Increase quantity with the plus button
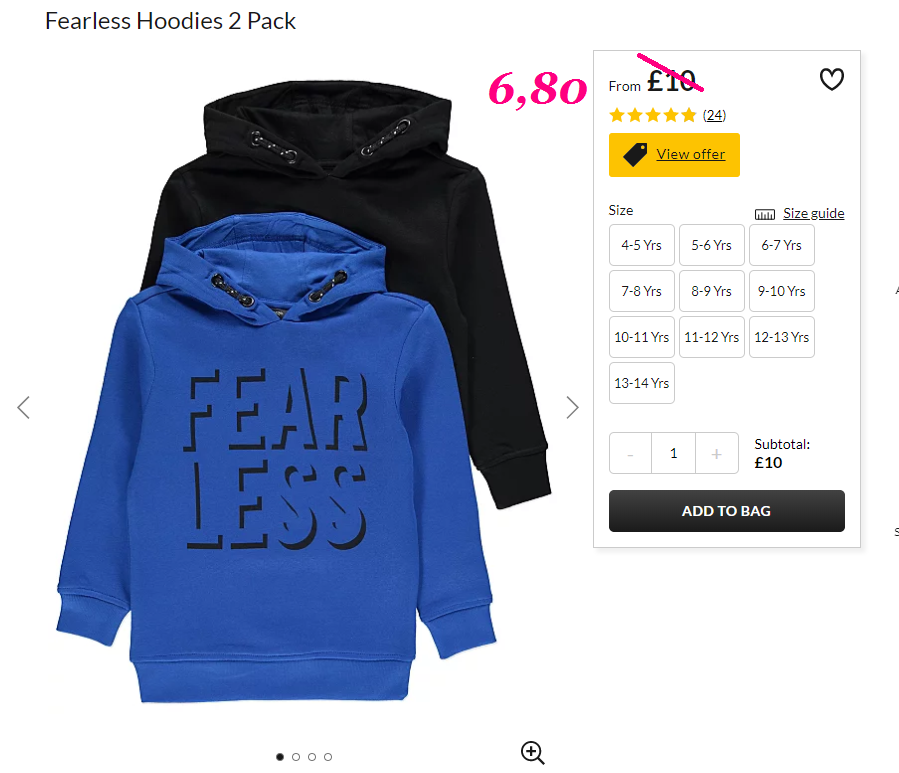Screen dimensions: 899x773 tap(717, 454)
